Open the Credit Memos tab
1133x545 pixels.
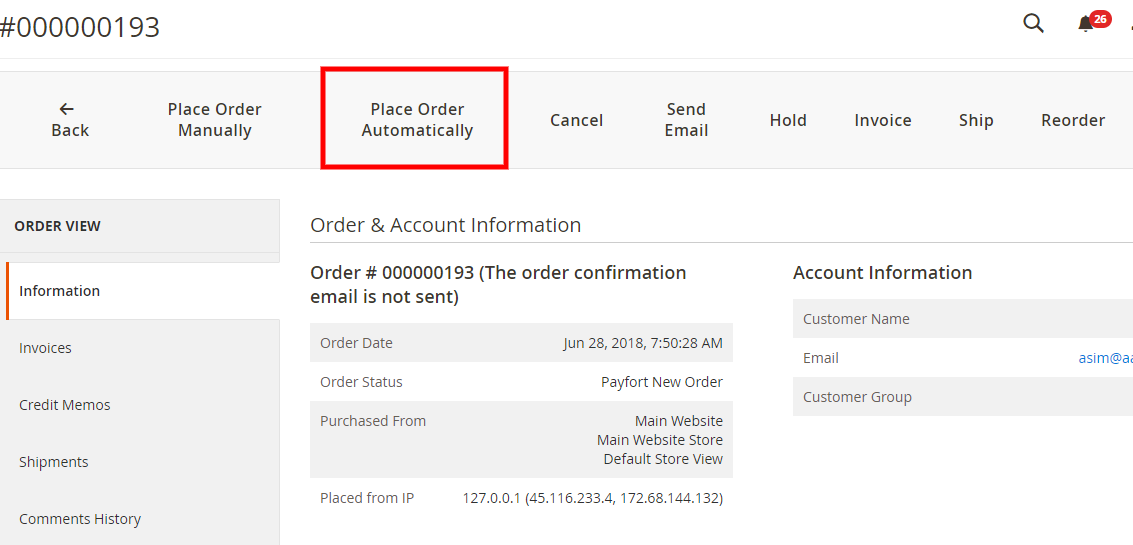(x=143, y=405)
